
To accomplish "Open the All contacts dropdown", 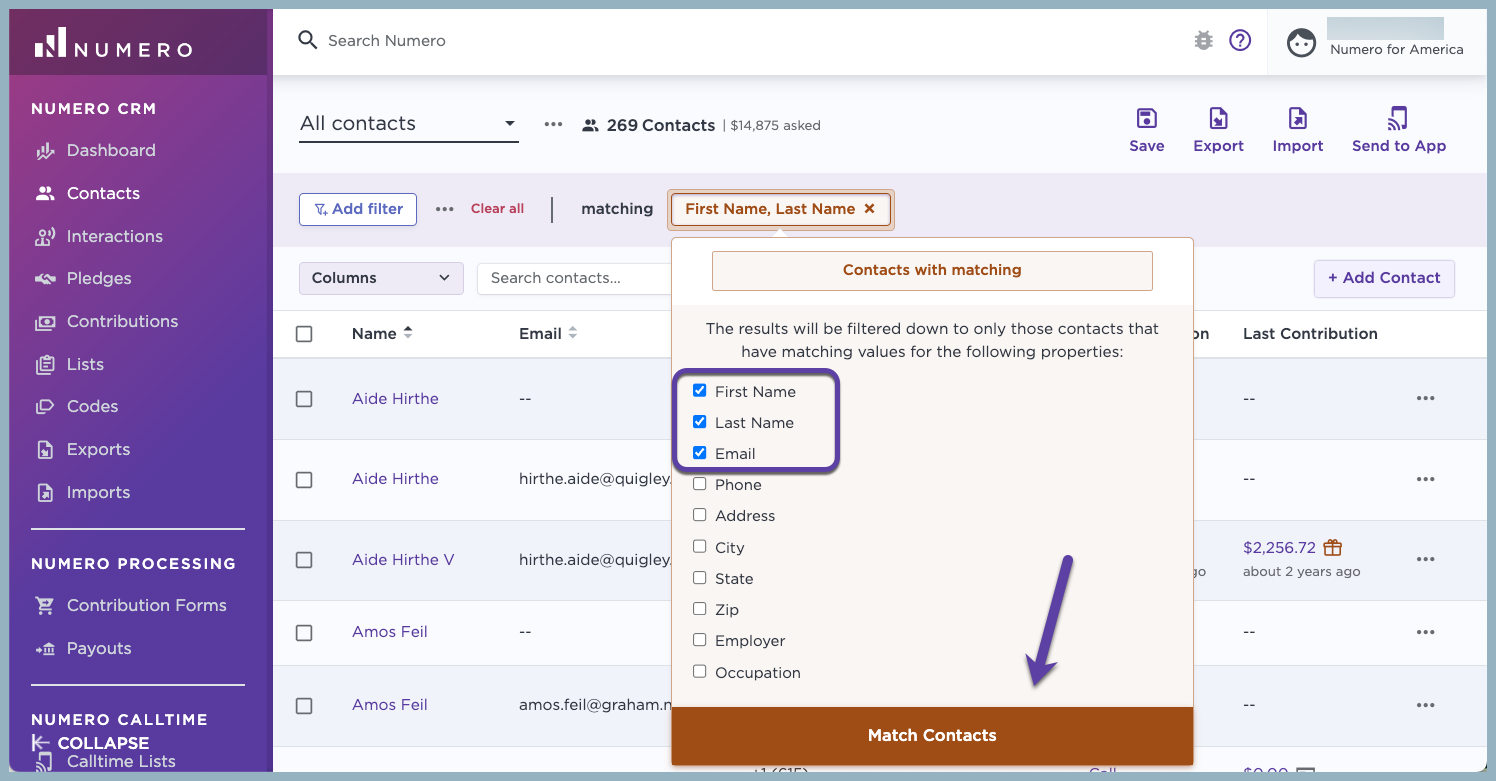I will 409,124.
